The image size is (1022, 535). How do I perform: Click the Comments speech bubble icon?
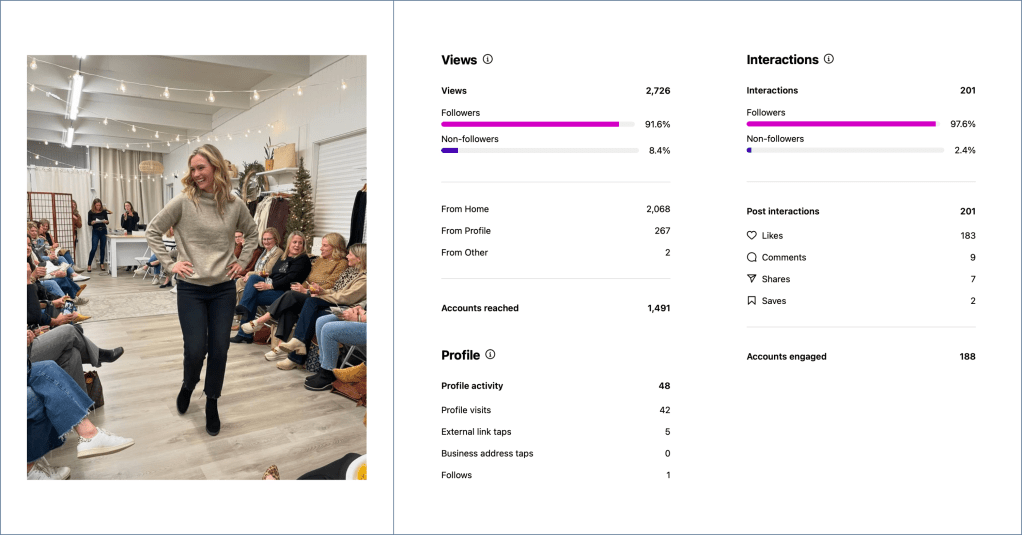(x=752, y=257)
